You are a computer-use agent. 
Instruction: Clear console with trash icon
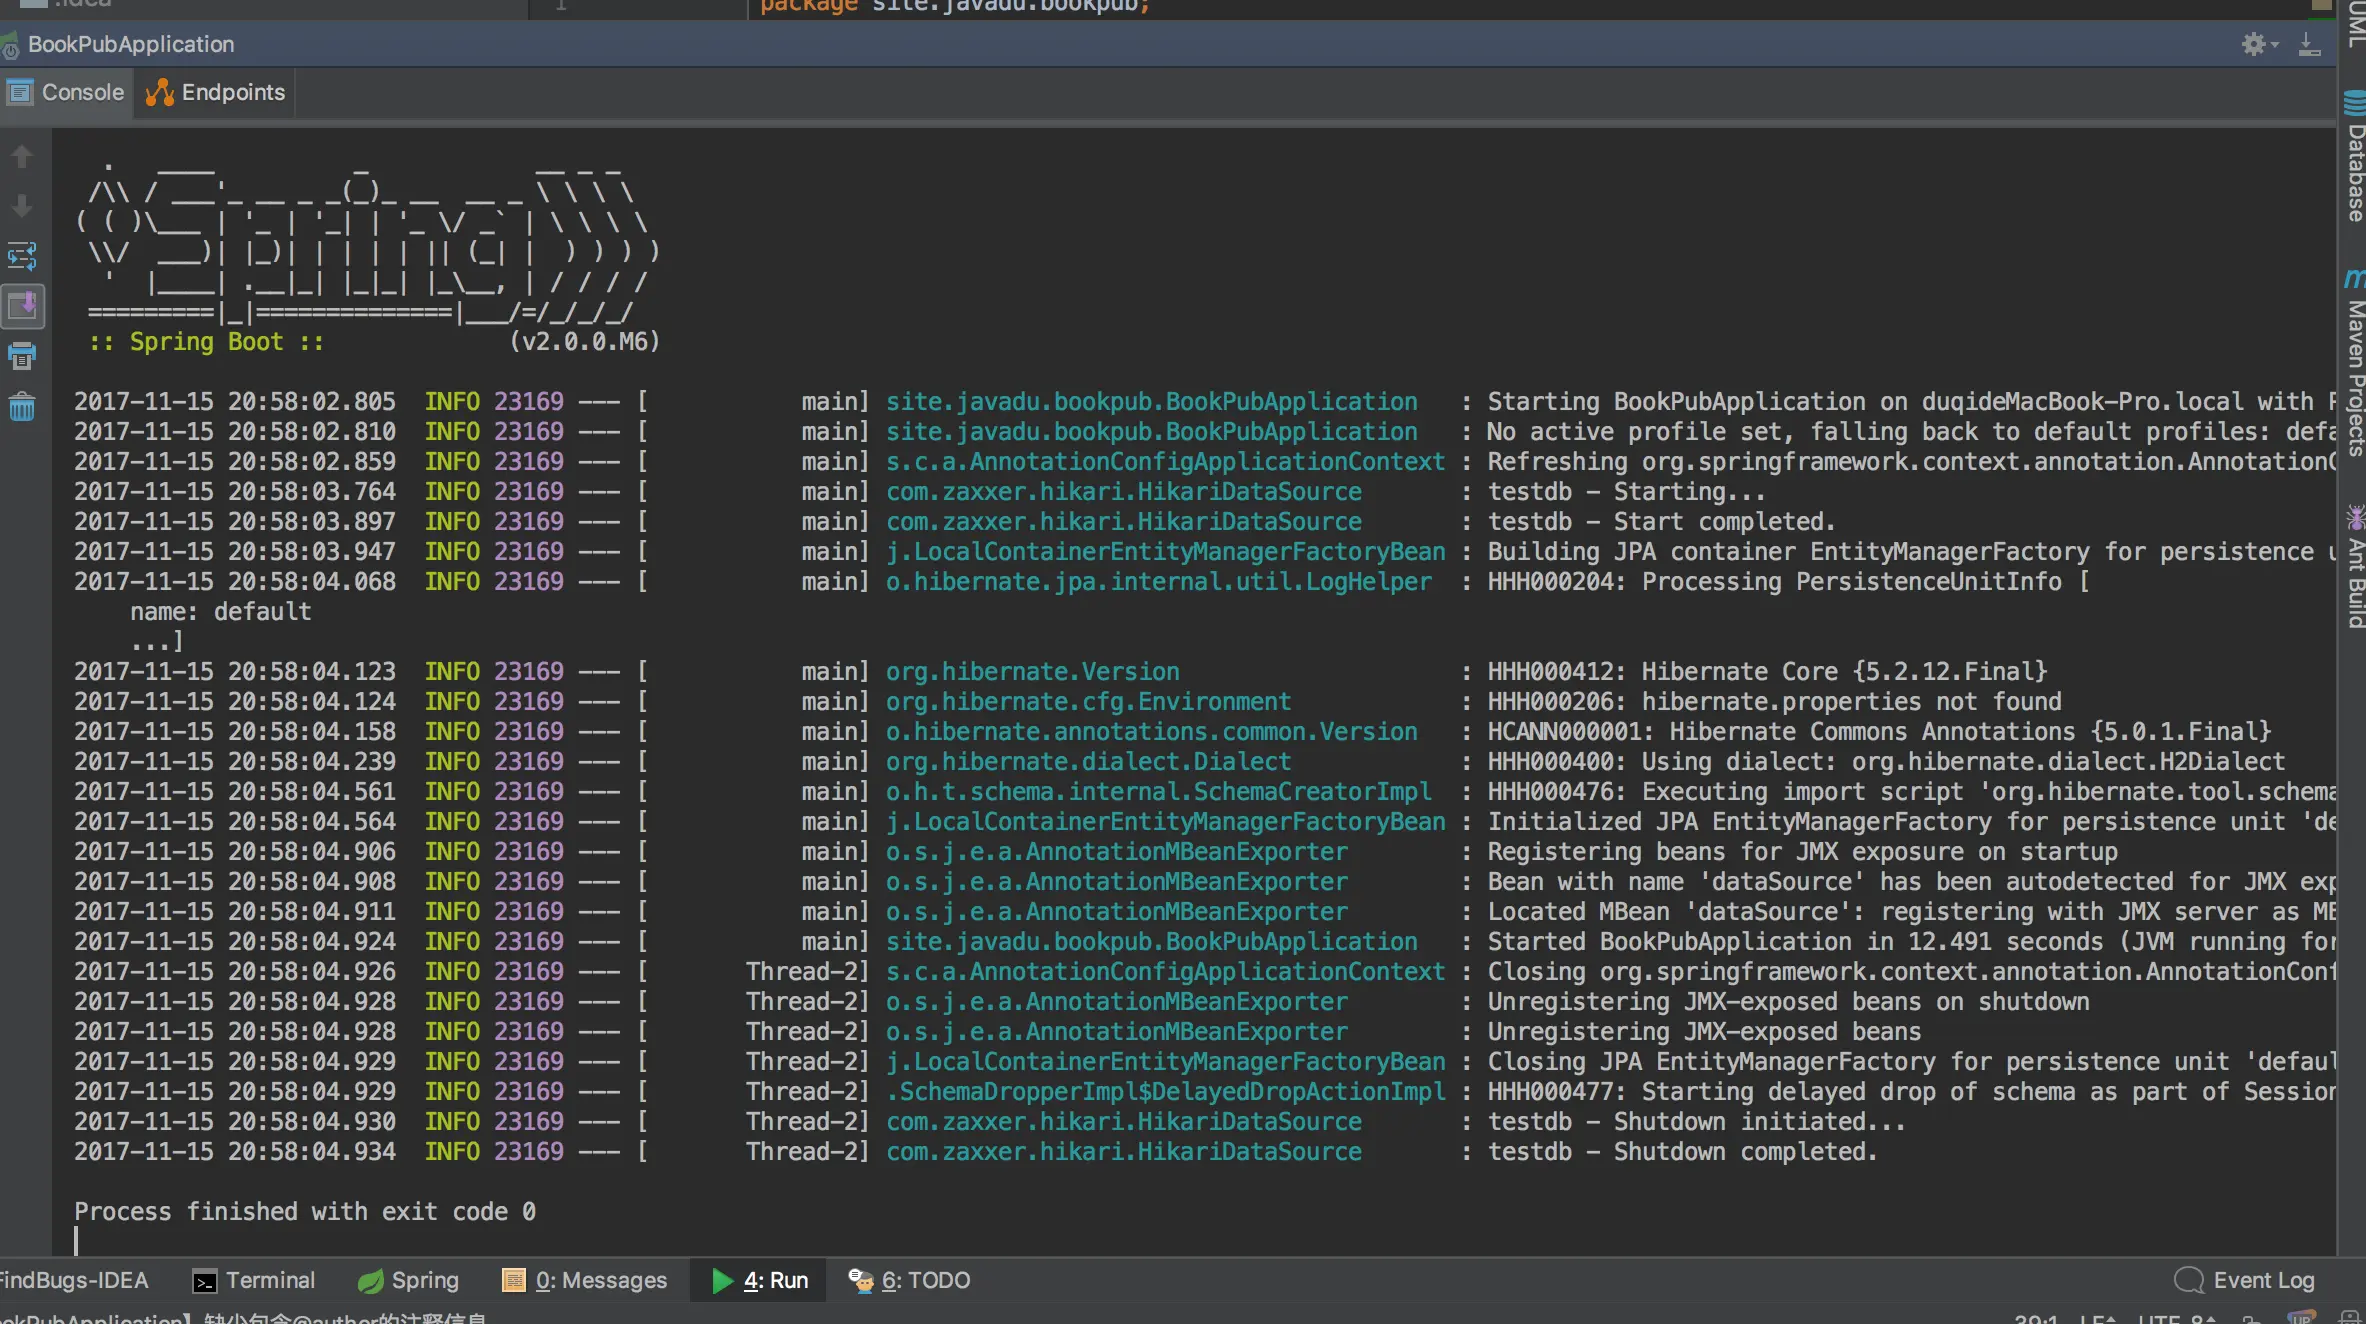(22, 407)
